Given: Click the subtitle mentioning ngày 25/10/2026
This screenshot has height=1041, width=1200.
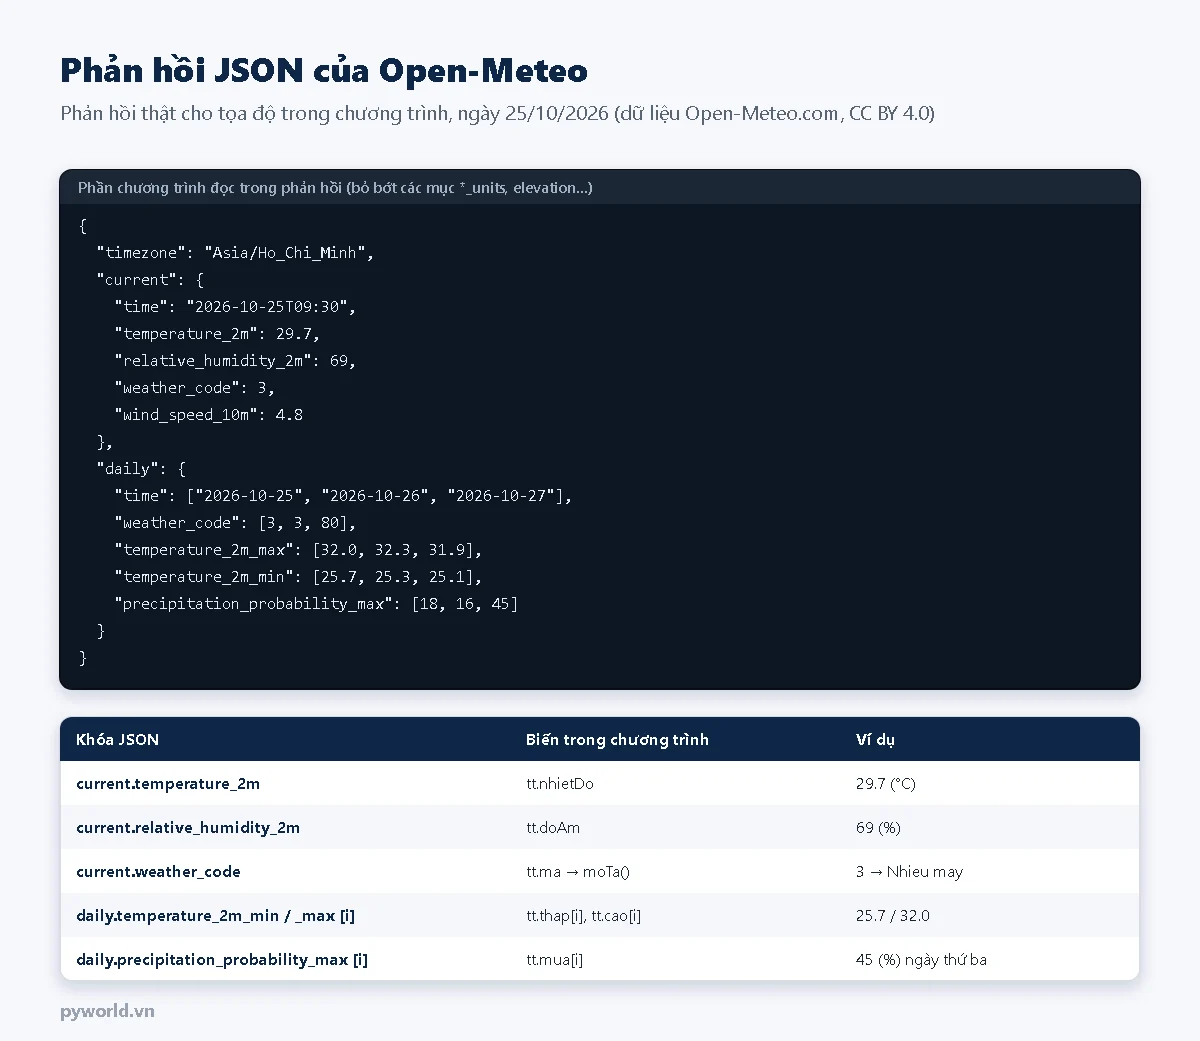Looking at the screenshot, I should pyautogui.click(x=497, y=113).
